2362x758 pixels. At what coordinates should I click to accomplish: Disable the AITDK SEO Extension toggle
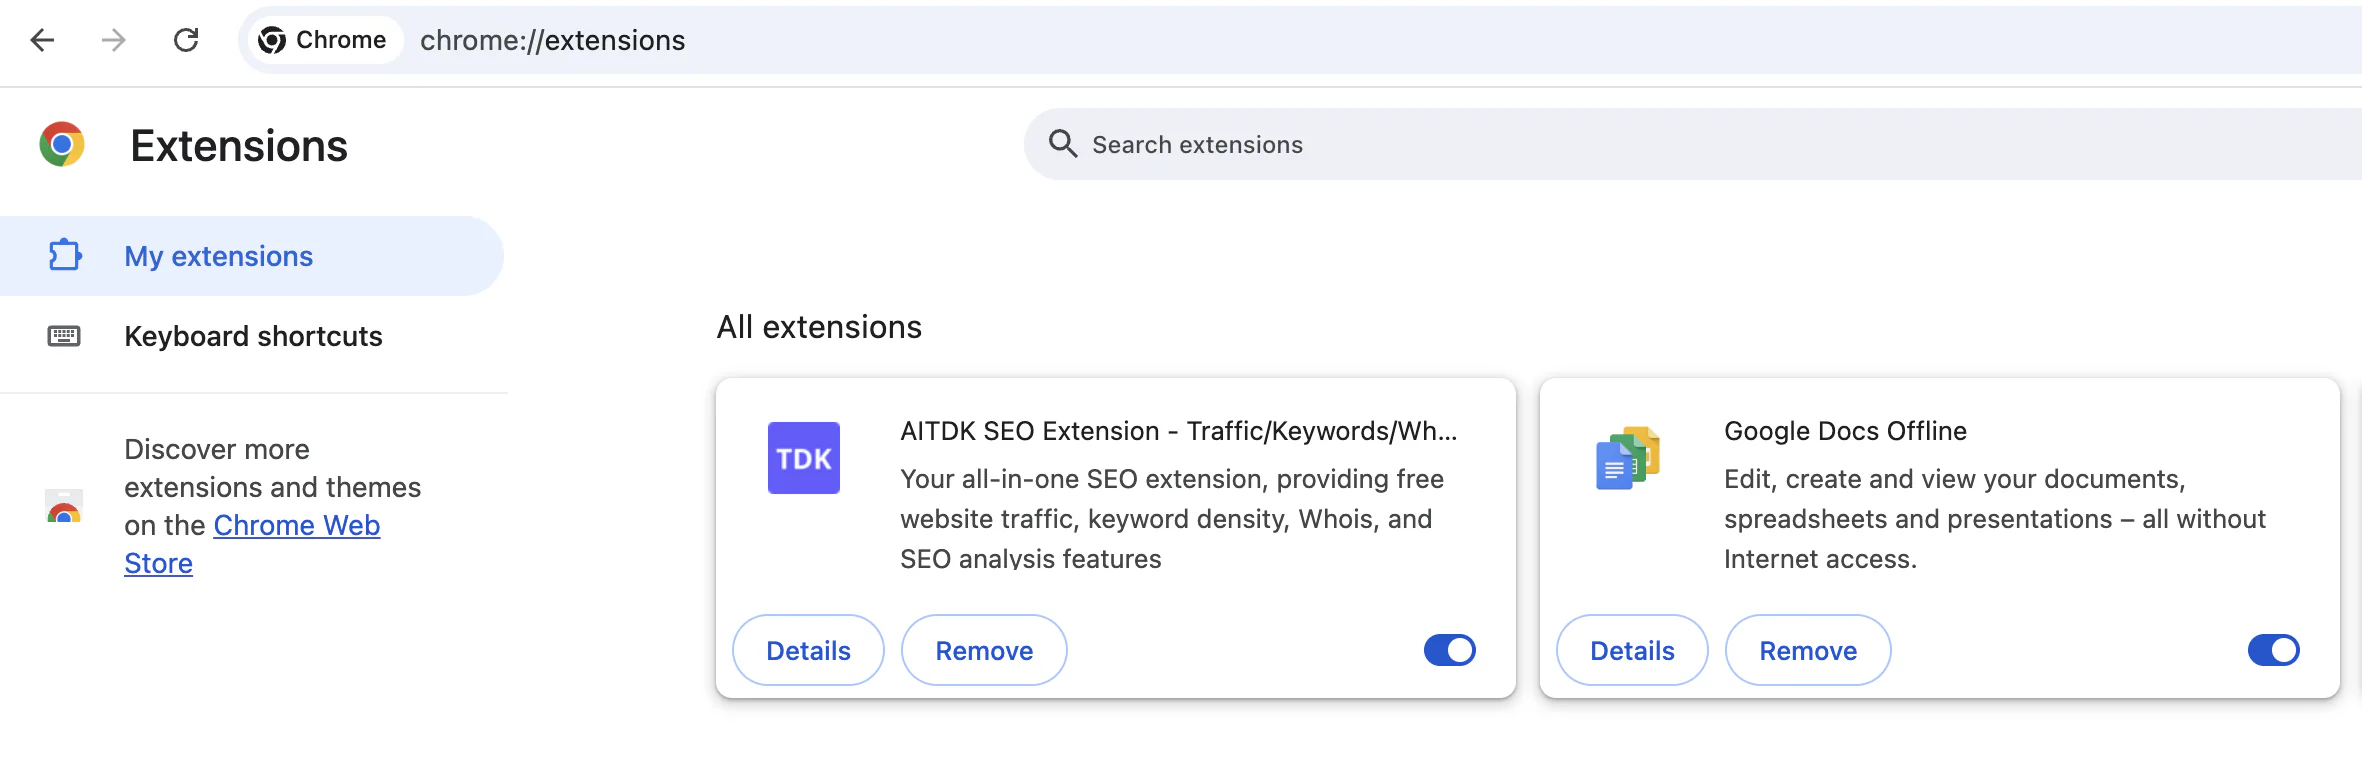point(1450,650)
